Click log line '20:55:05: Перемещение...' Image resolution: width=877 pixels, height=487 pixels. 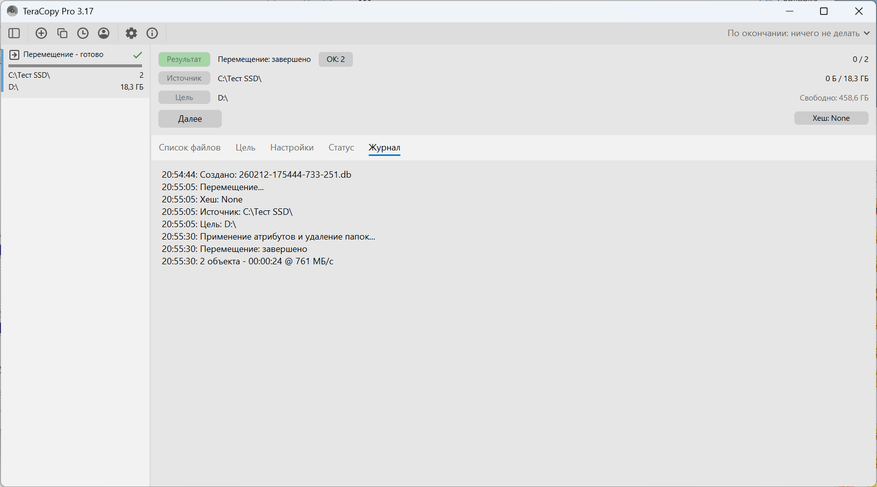[213, 187]
